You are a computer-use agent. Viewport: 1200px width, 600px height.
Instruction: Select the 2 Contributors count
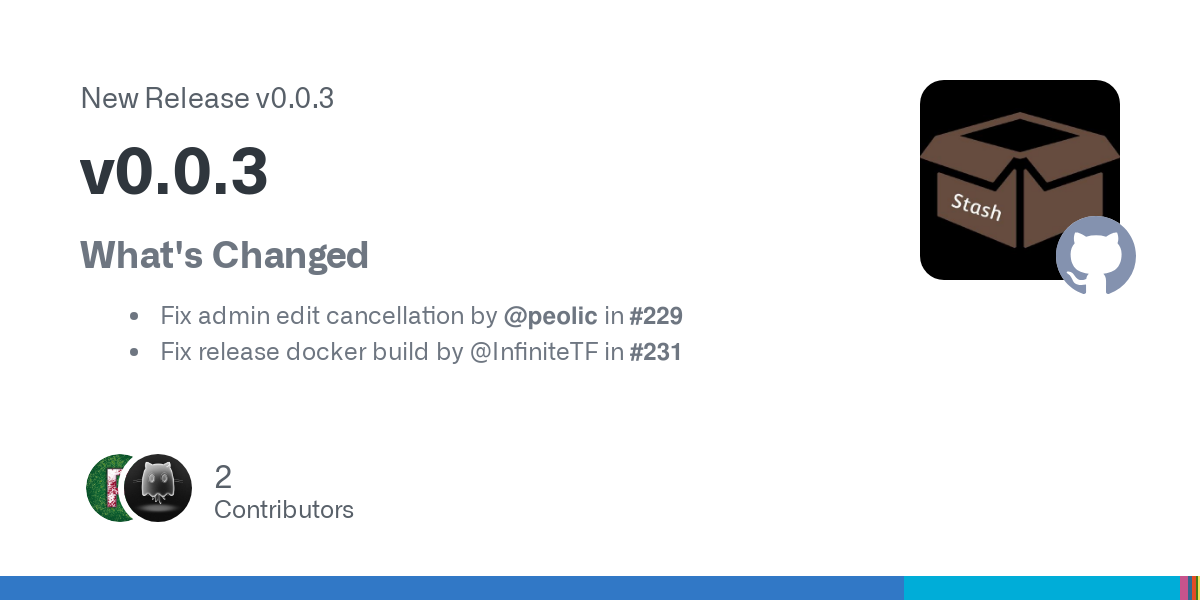coord(284,492)
